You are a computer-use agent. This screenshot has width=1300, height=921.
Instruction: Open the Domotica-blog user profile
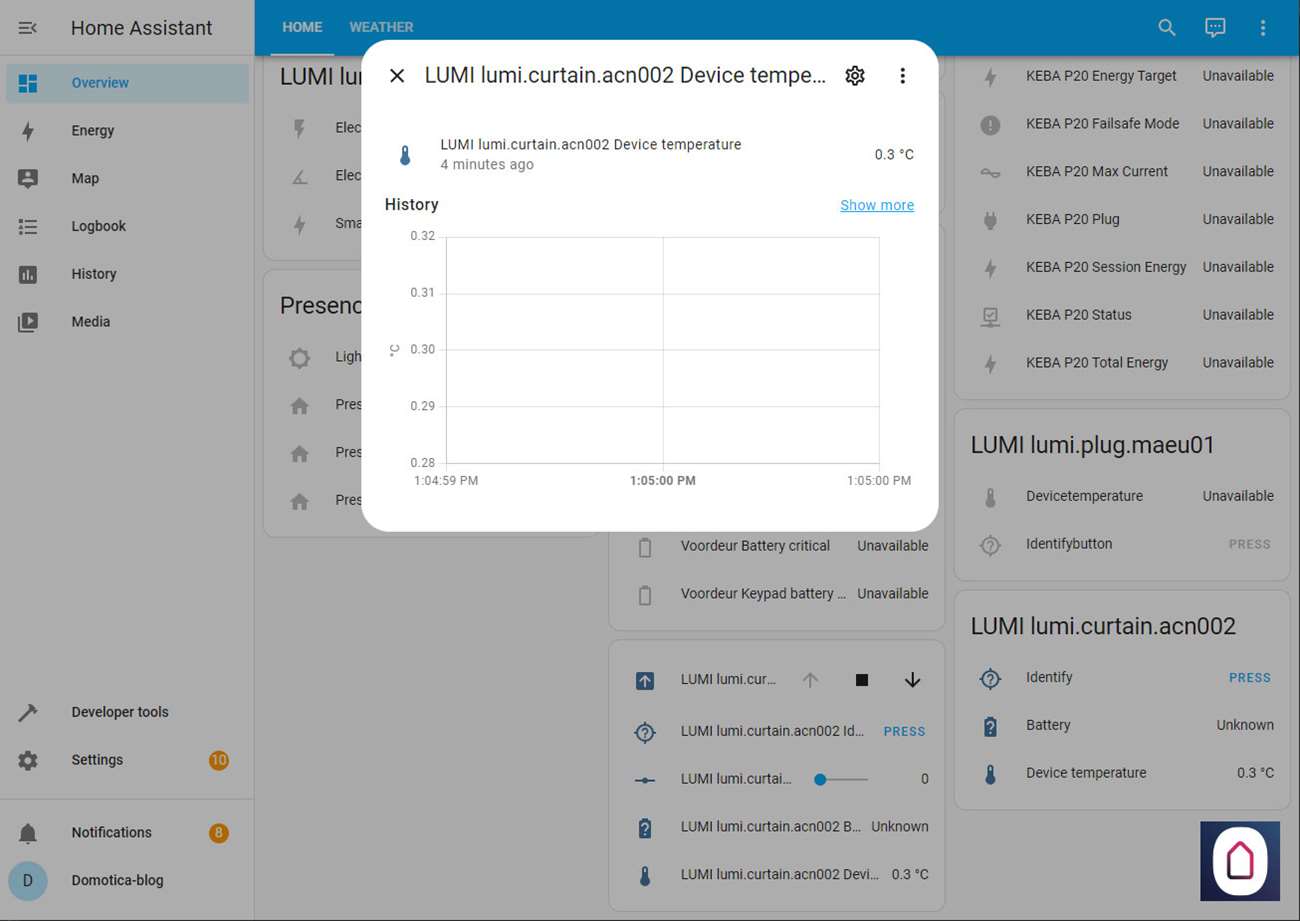[x=127, y=881]
